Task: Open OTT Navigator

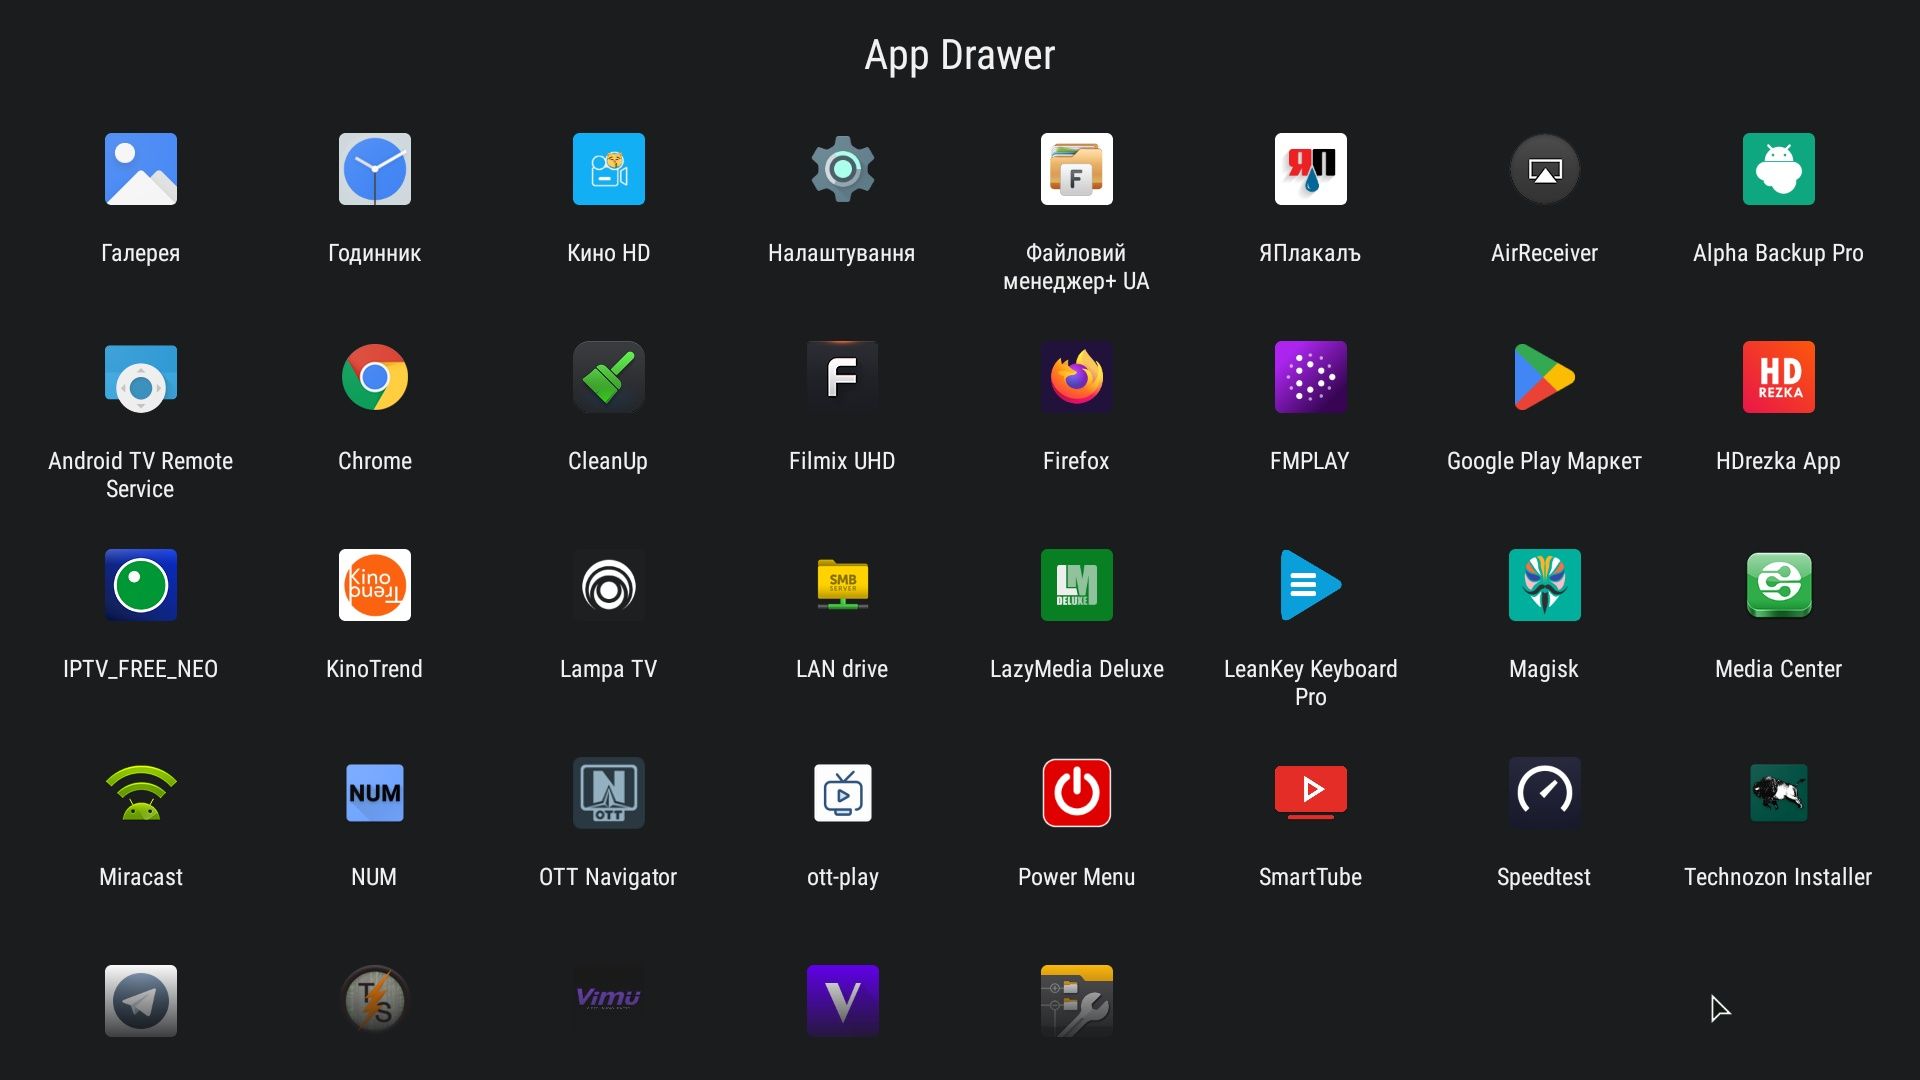Action: [x=609, y=793]
